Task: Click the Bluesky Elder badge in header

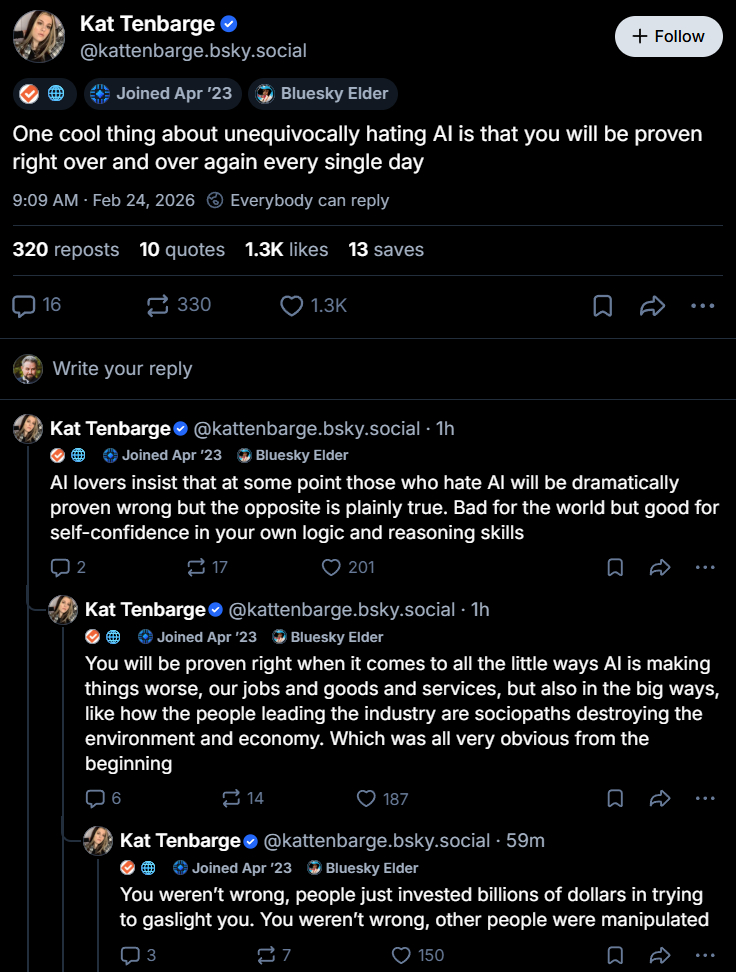Action: point(323,94)
